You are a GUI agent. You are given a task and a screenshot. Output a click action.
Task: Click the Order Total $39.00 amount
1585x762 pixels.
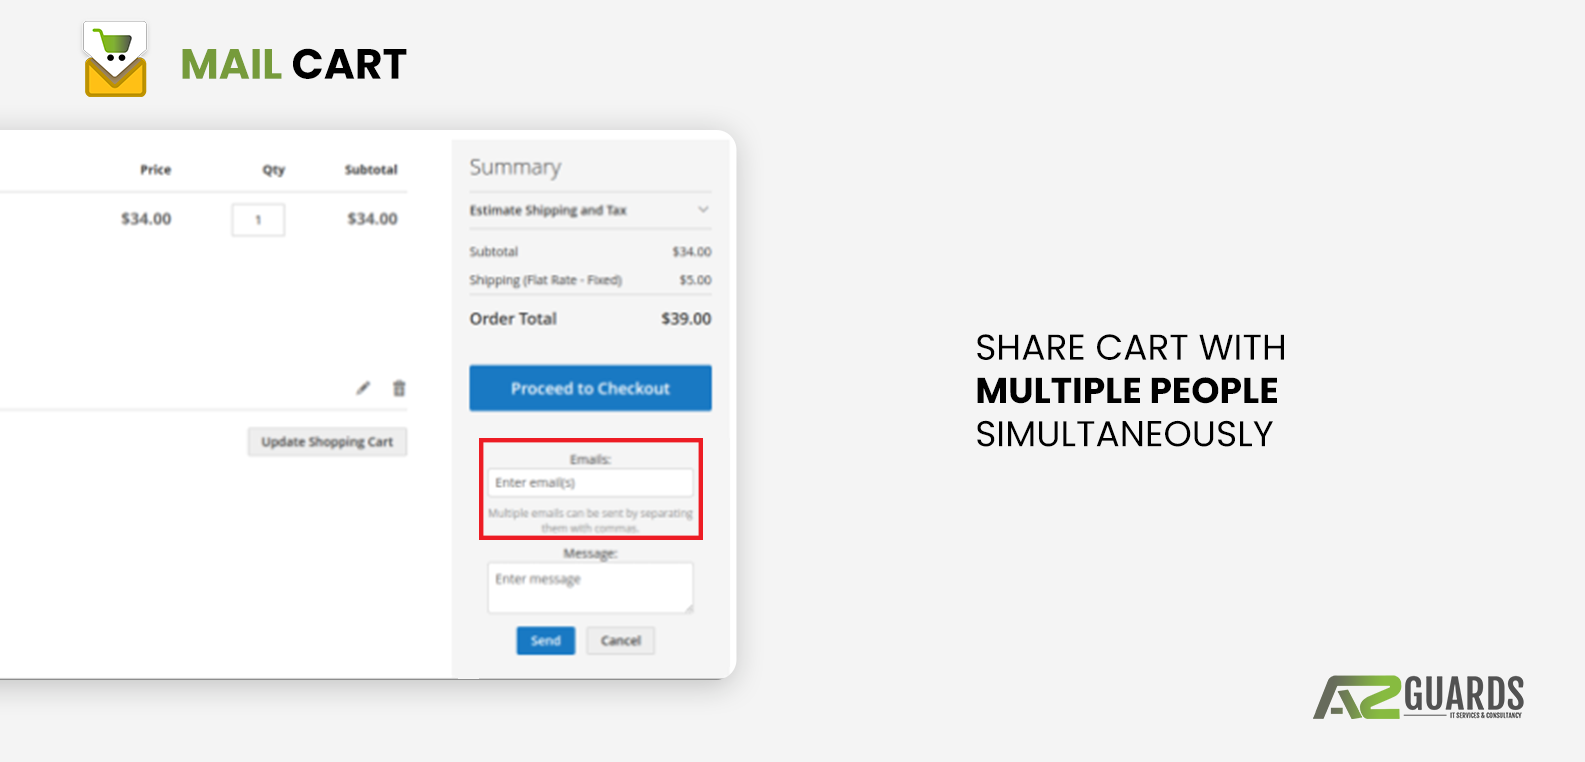click(x=686, y=319)
